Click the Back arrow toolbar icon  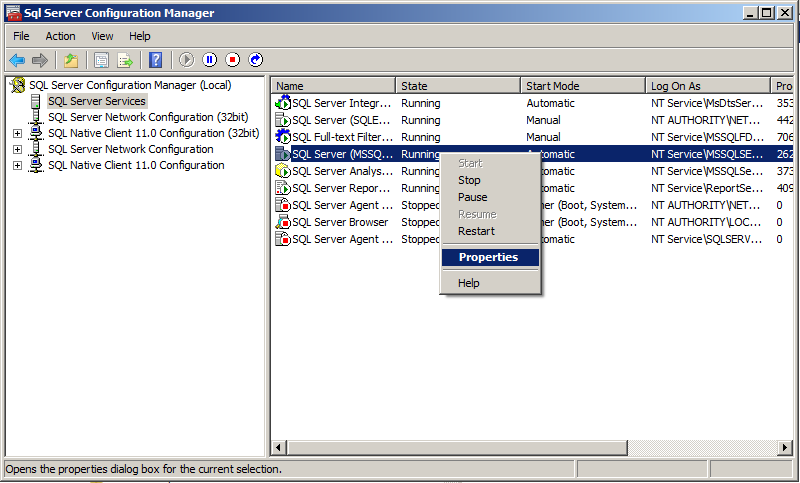pyautogui.click(x=17, y=60)
